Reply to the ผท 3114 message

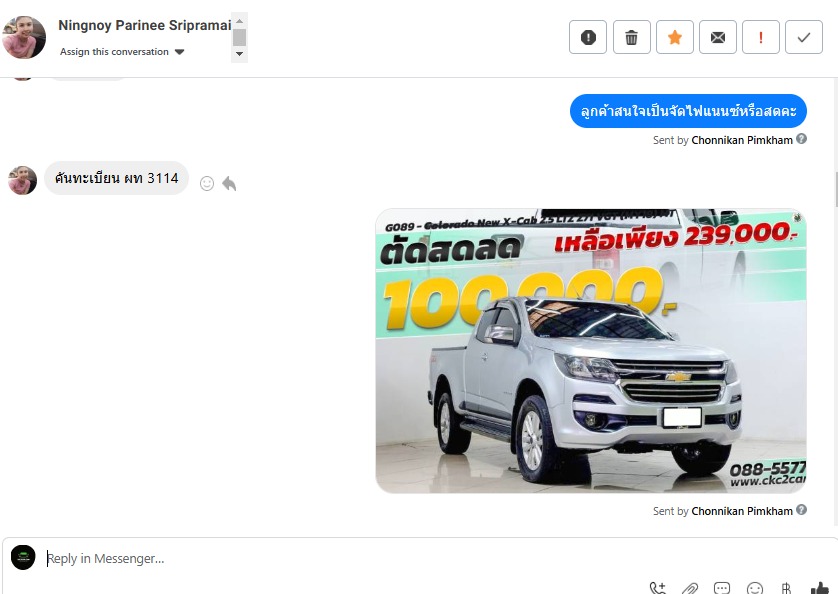(229, 183)
